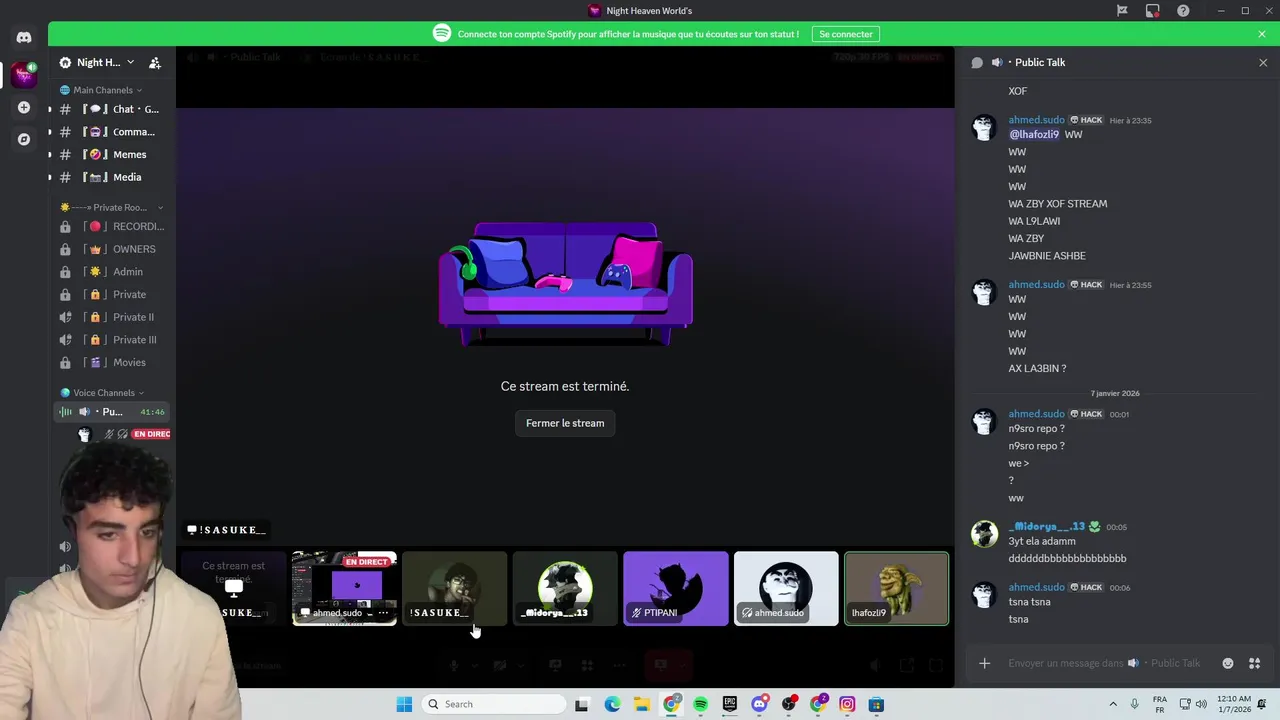This screenshot has height=720, width=1280.
Task: Open activities grid in call controls
Action: click(x=587, y=665)
